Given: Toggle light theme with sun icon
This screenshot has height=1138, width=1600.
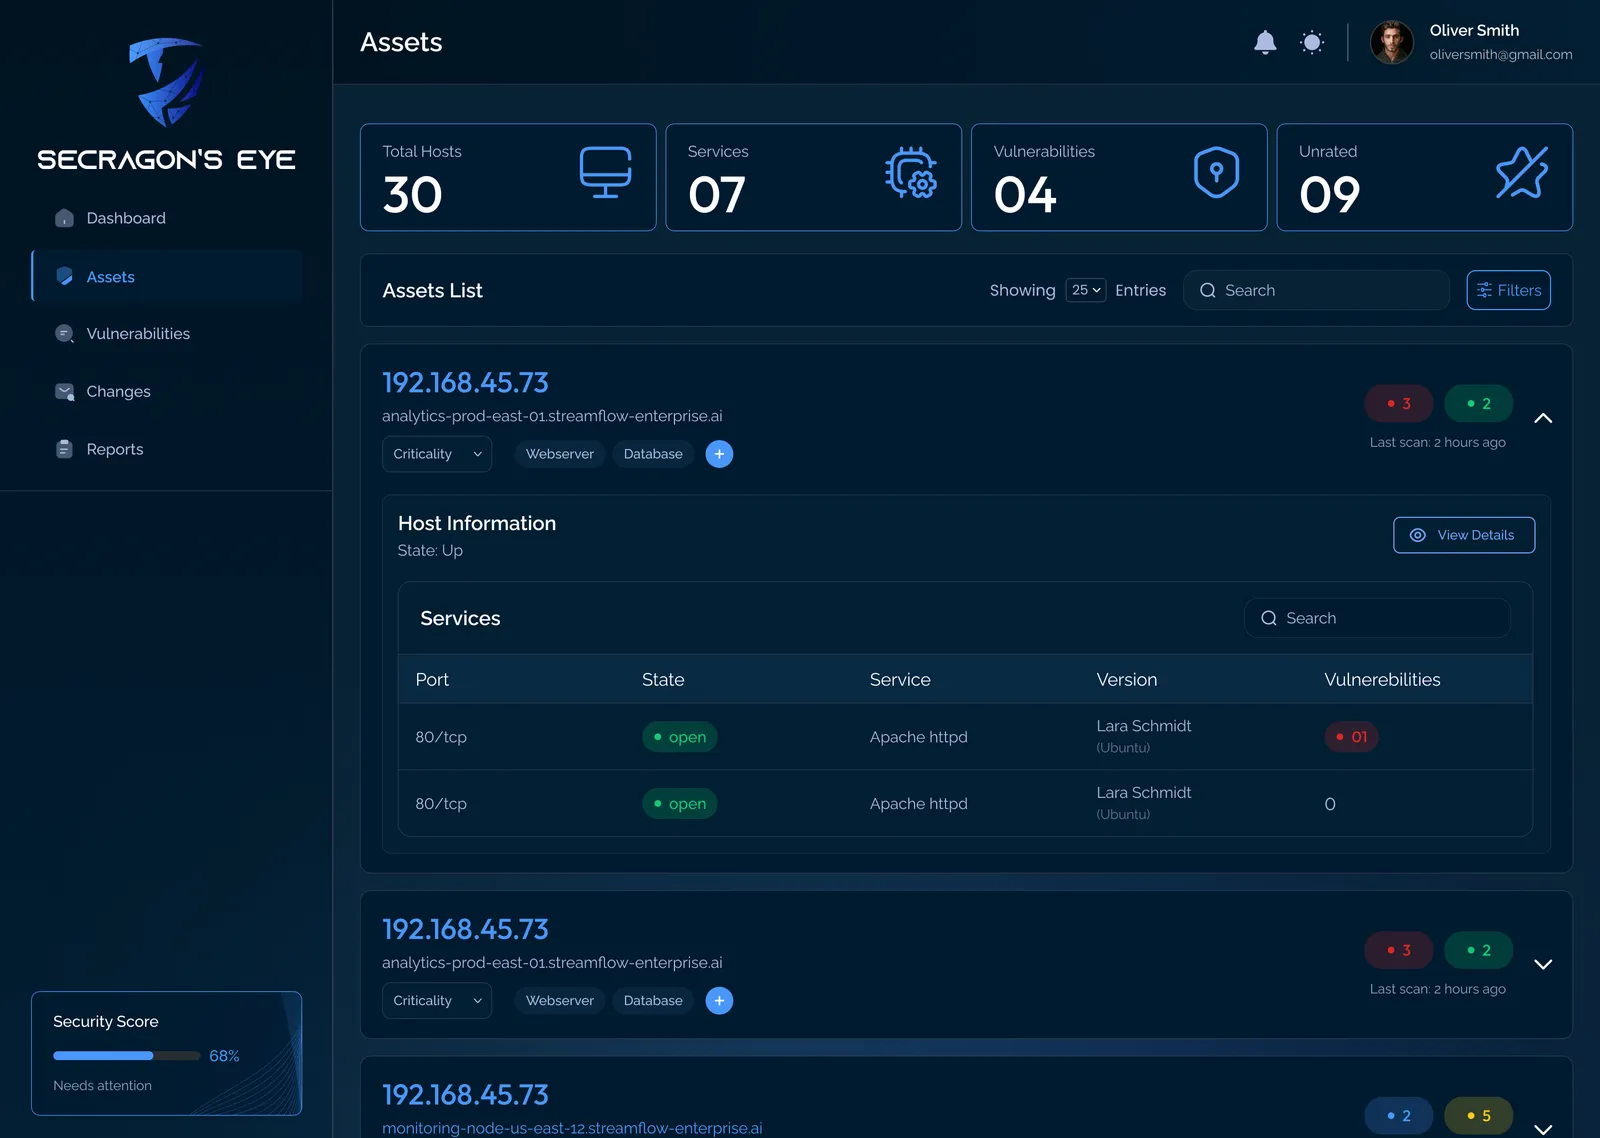Looking at the screenshot, I should point(1312,42).
